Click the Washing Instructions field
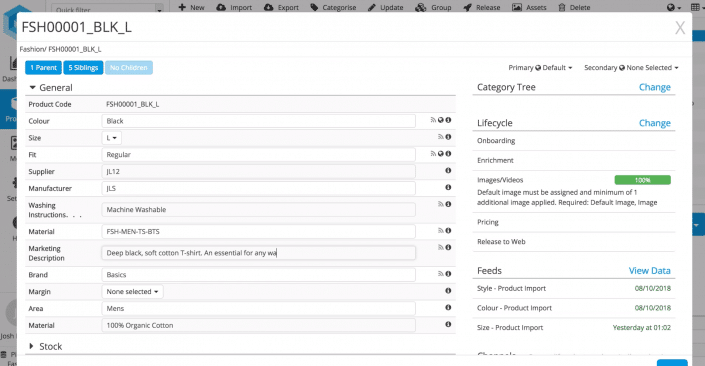Viewport: 705px width, 366px height. click(x=259, y=210)
